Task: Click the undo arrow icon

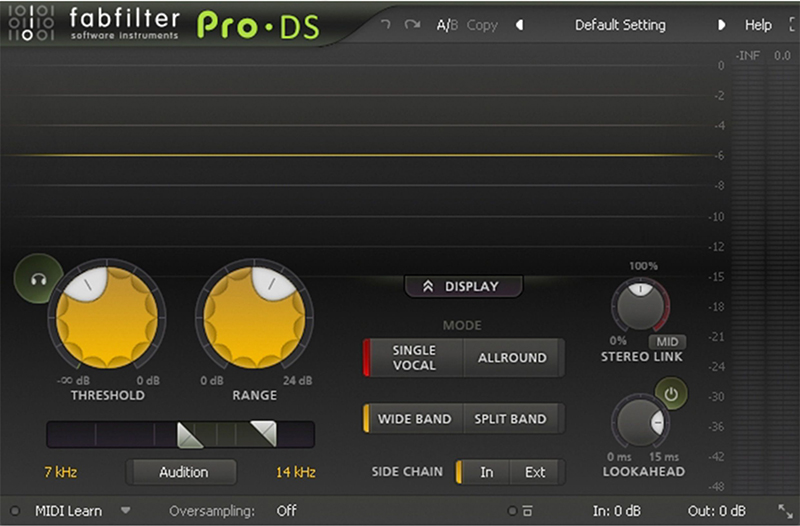Action: 386,25
